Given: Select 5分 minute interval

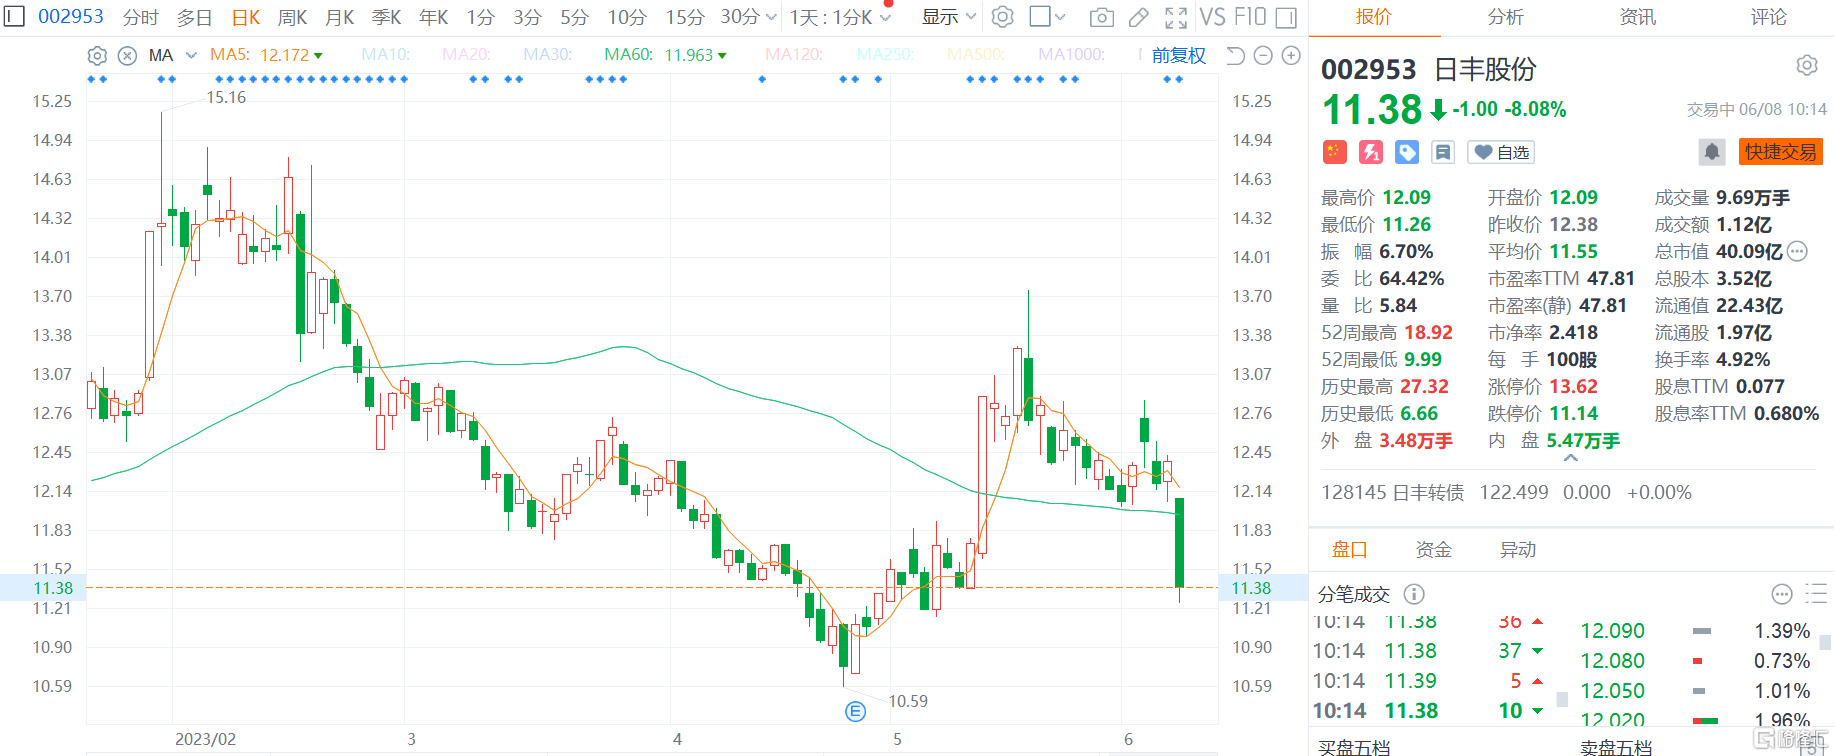Looking at the screenshot, I should tap(574, 17).
